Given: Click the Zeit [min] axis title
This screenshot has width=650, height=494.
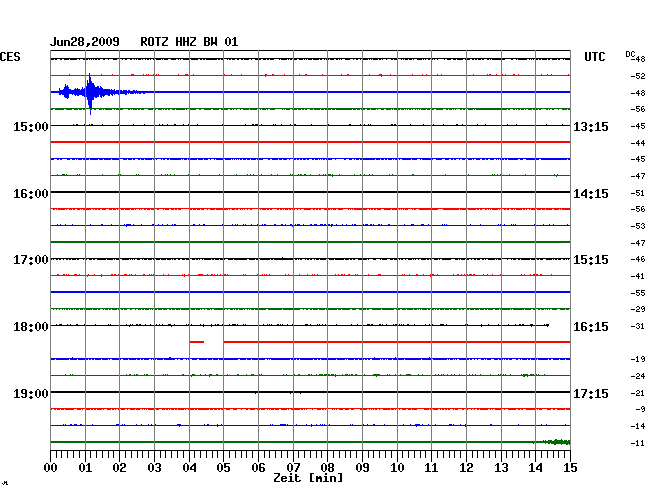Looking at the screenshot, I should [x=308, y=478].
